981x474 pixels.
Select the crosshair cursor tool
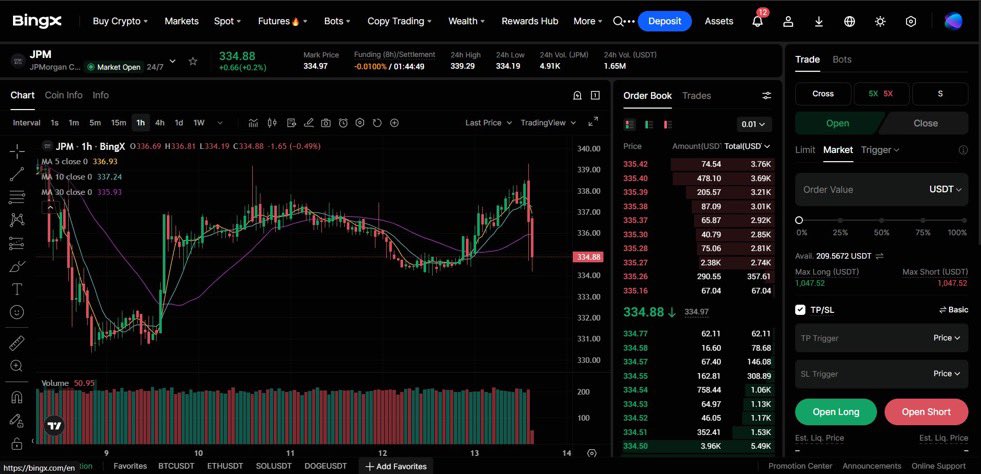17,150
